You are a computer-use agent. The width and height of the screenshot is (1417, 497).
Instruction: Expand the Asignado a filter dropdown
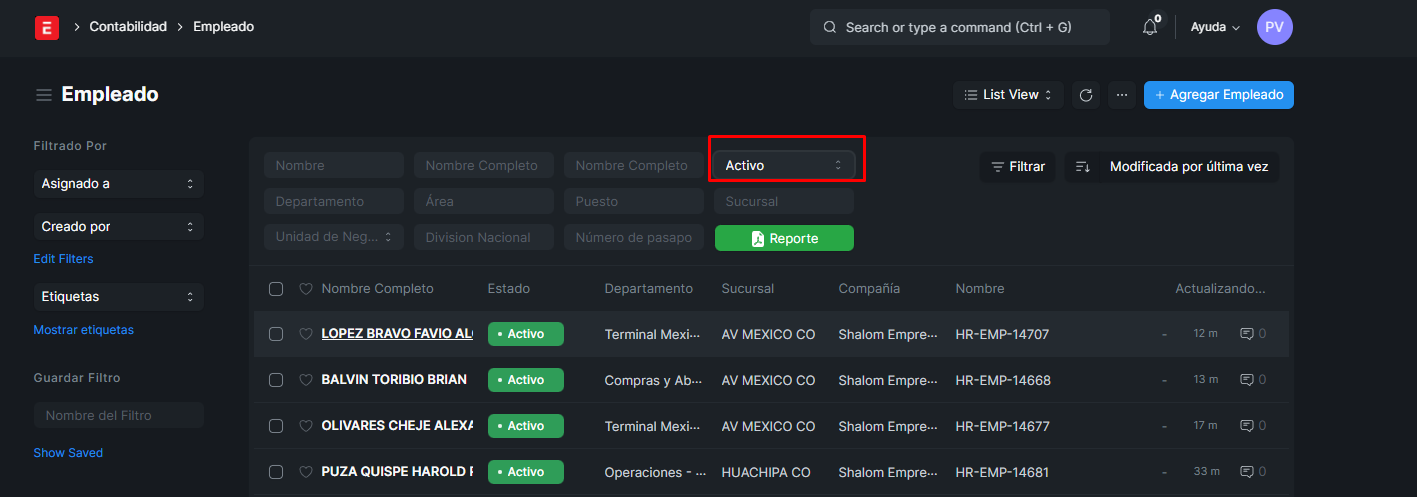(x=118, y=184)
